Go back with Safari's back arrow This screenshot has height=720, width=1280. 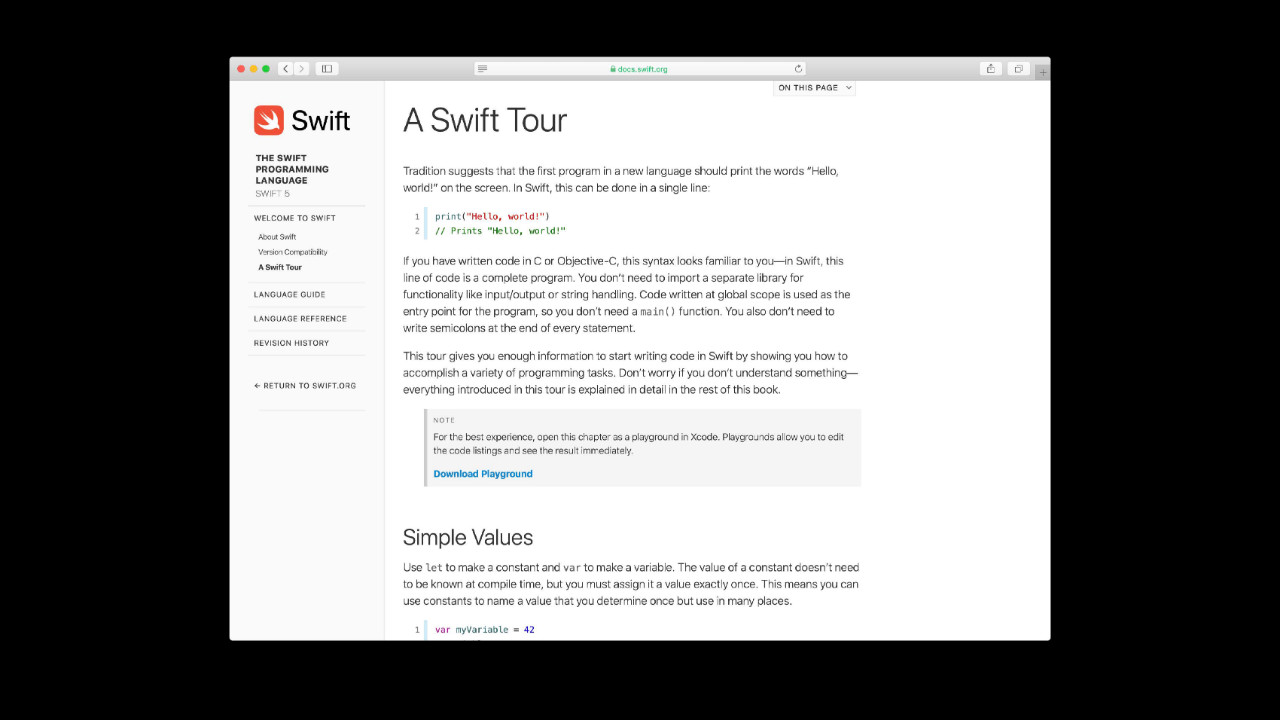click(x=286, y=69)
